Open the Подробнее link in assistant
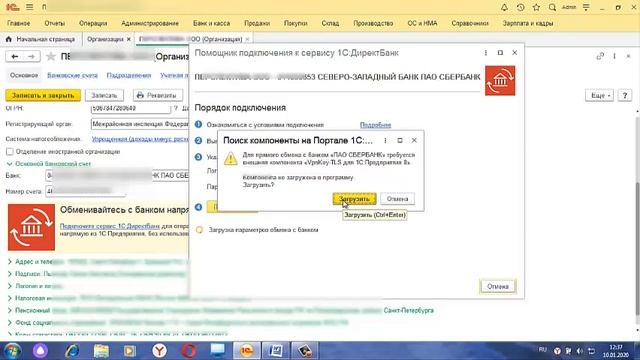 376,125
